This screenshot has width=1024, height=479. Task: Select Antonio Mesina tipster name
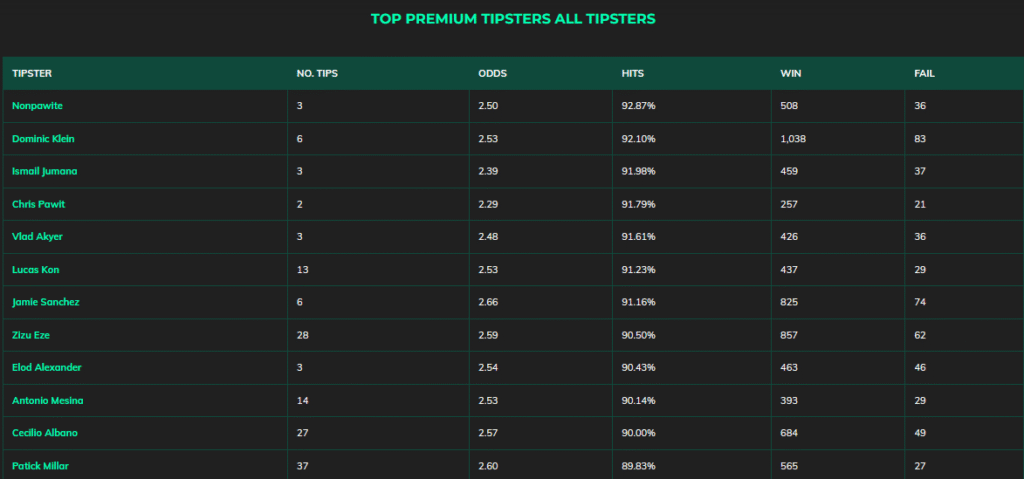[48, 400]
